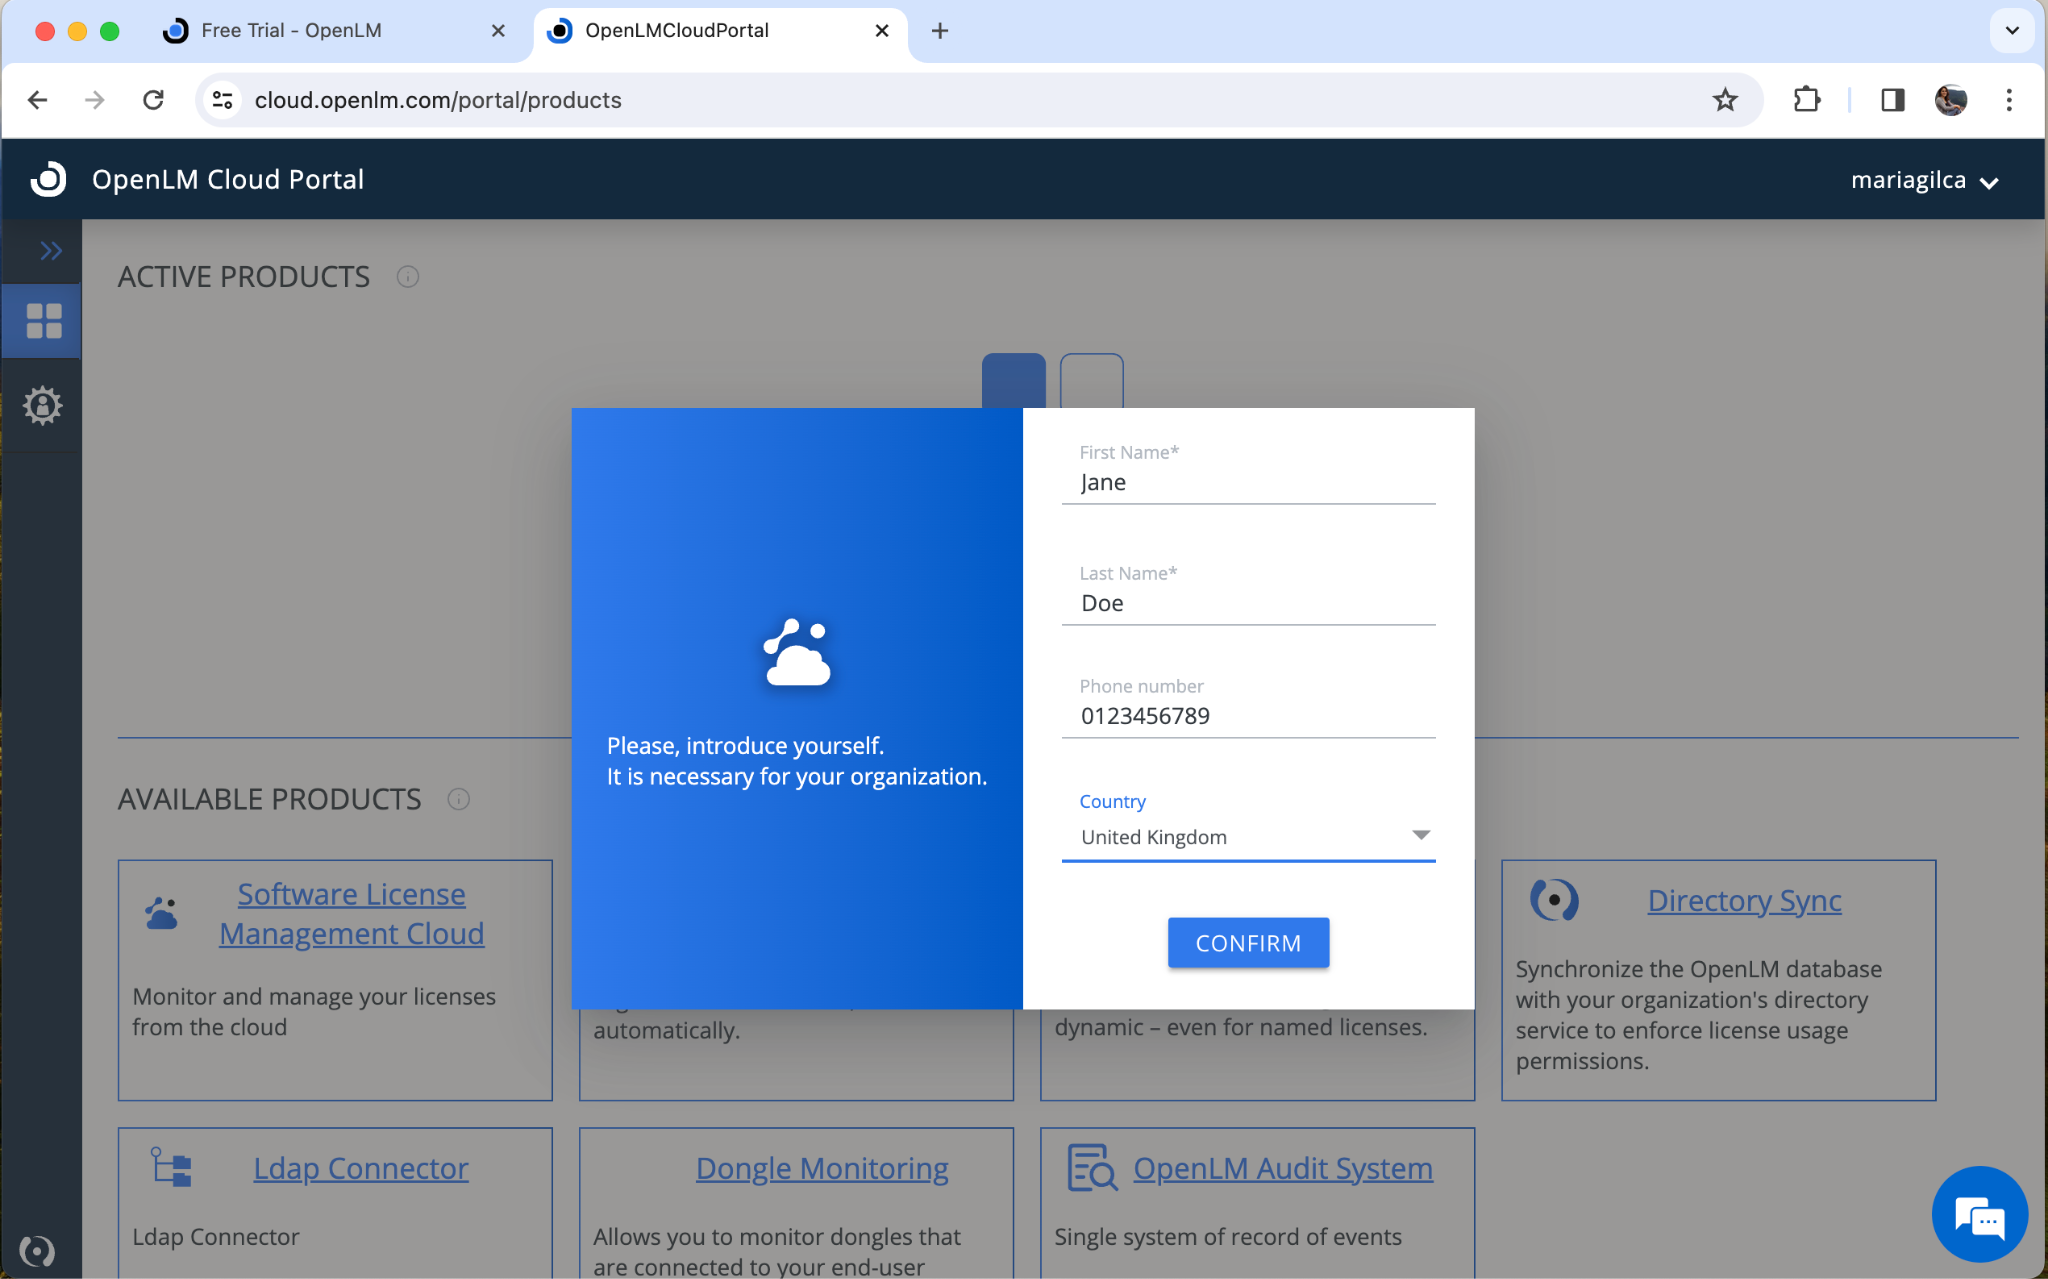Open the OpenLM Audit System link

click(1282, 1168)
